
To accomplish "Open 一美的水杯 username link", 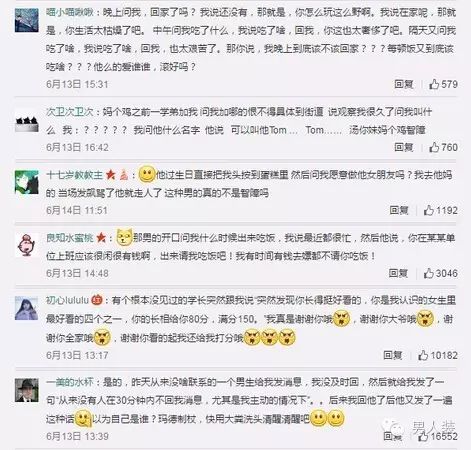I will (x=70, y=382).
